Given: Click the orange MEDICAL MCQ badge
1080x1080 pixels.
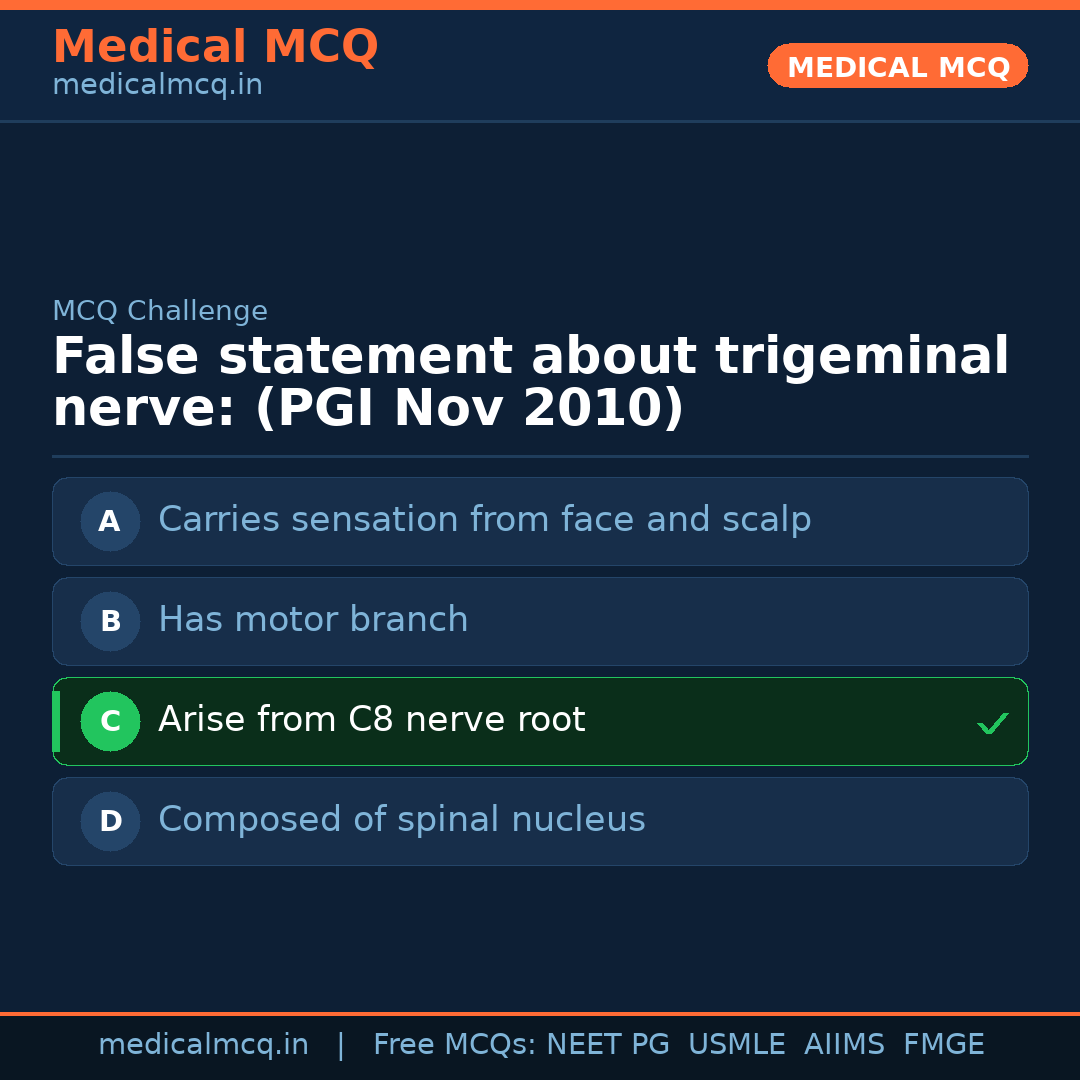Looking at the screenshot, I should point(897,67).
